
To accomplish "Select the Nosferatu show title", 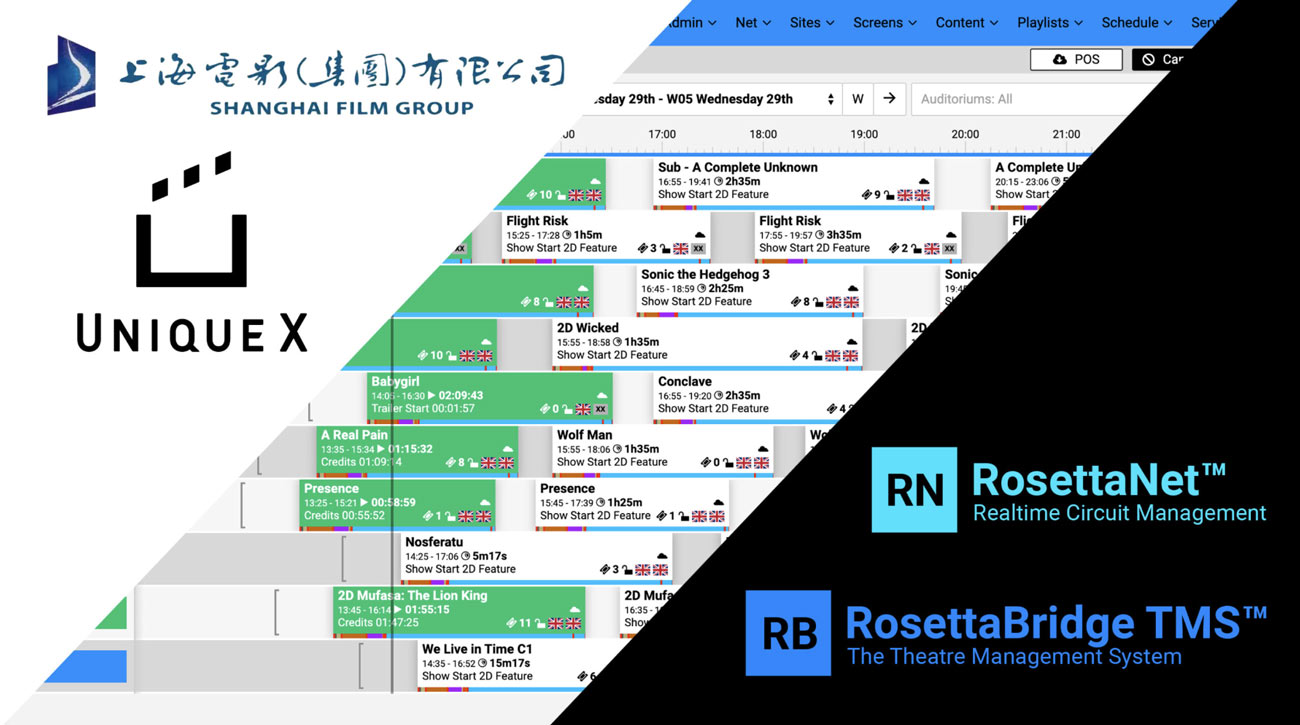I will point(434,542).
